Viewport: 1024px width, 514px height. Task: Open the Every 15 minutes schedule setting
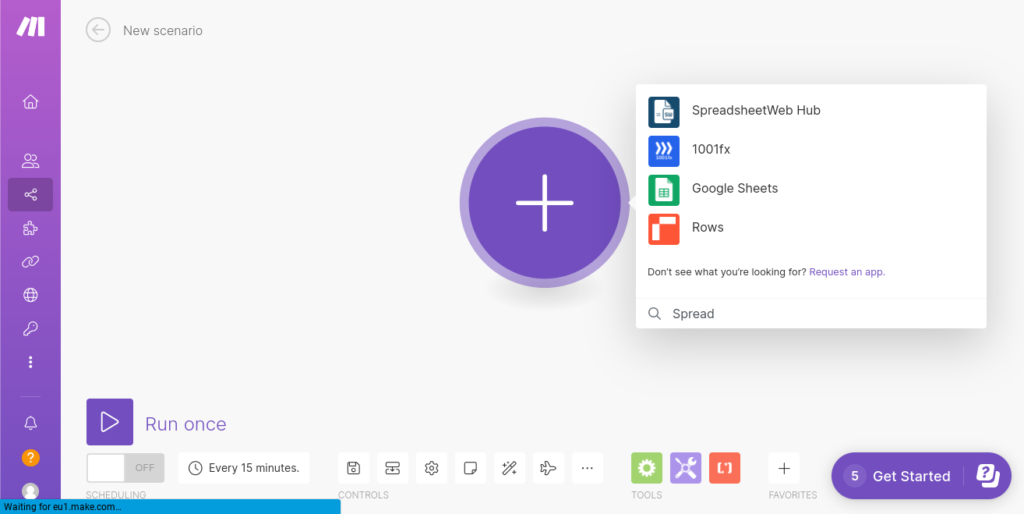(x=244, y=468)
